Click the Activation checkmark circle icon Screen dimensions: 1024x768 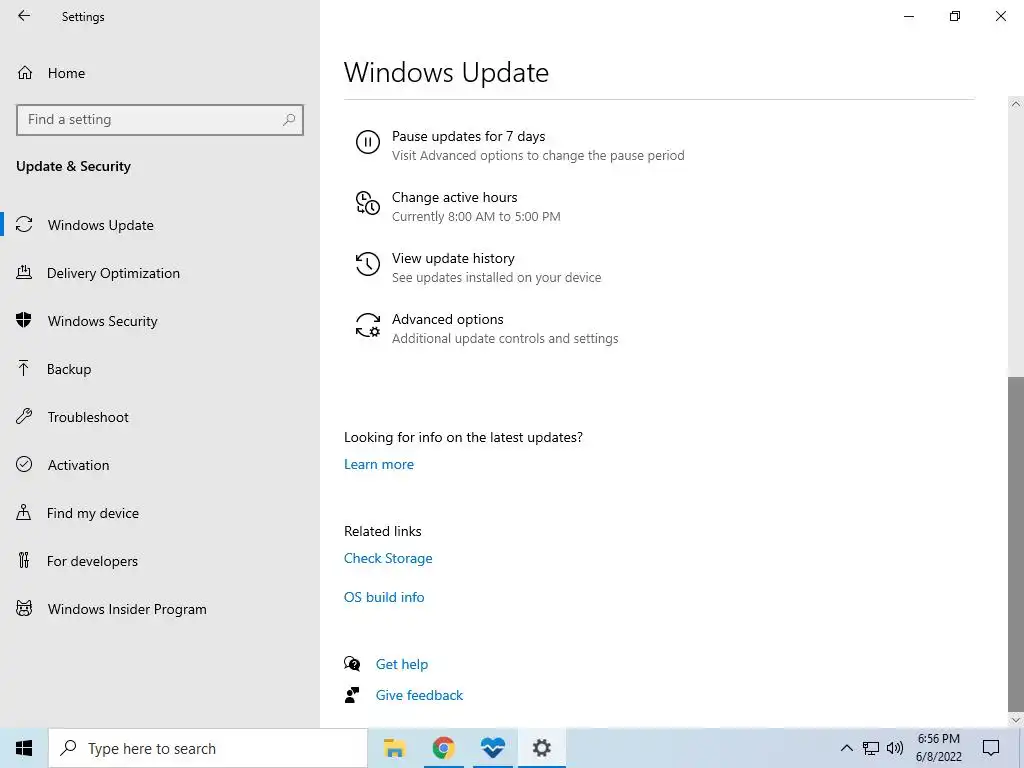click(24, 464)
